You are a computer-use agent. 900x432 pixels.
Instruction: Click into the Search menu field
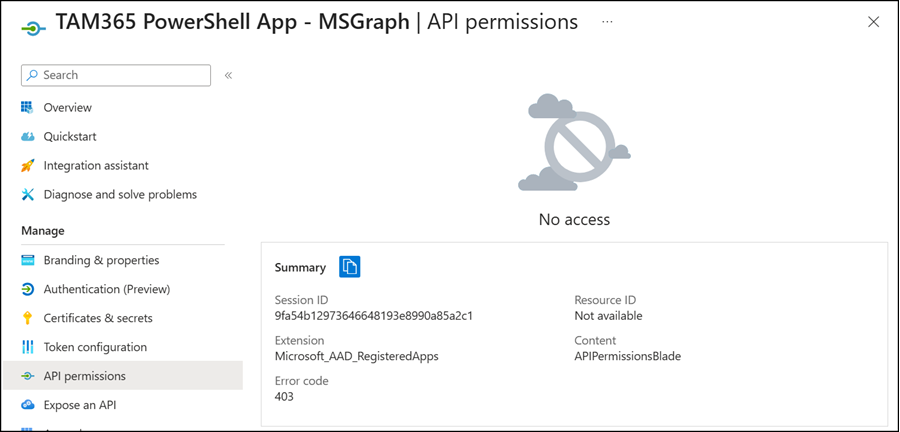(116, 75)
